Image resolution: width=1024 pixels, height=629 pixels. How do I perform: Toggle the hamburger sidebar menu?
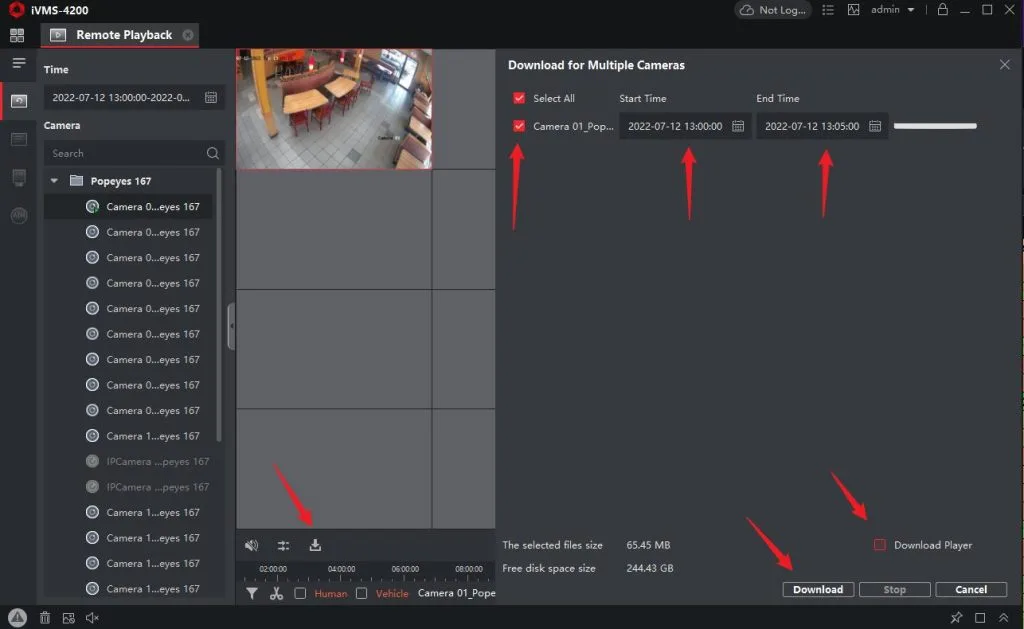[19, 63]
